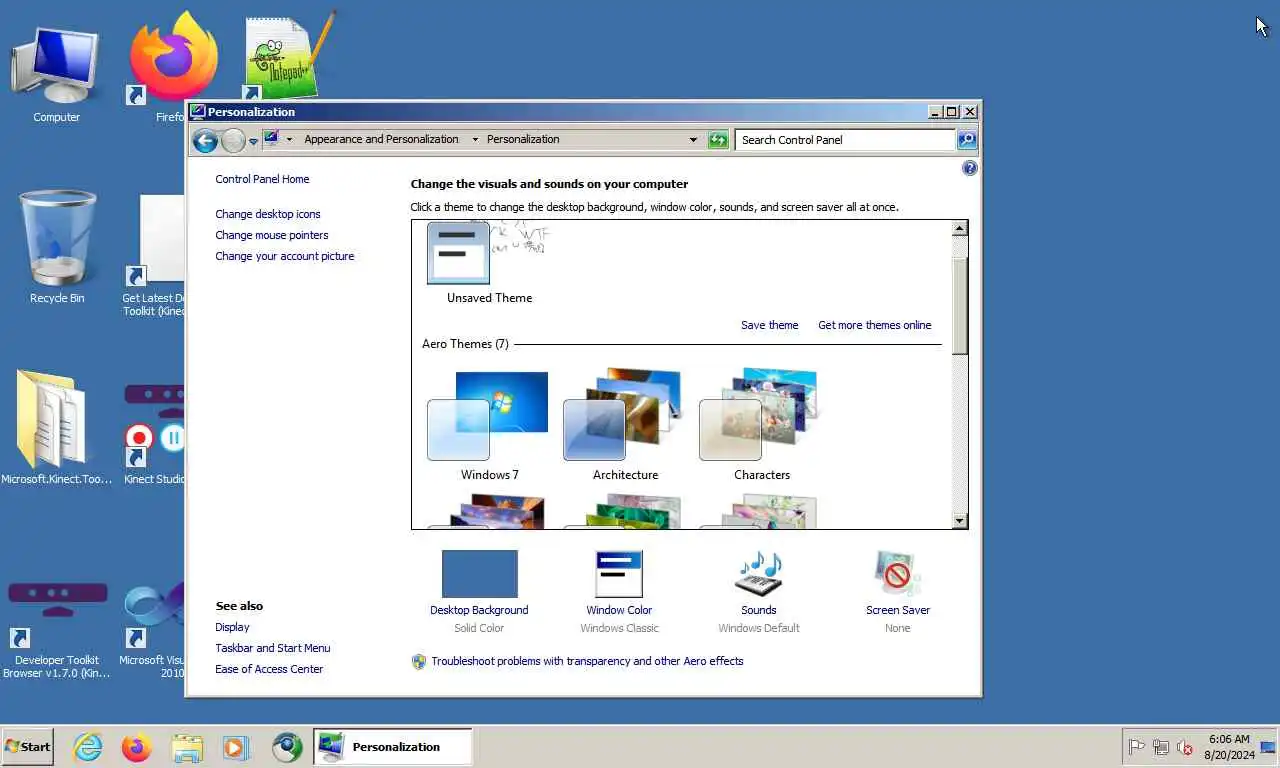1280x768 pixels.
Task: Select the Characters theme
Action: coord(761,425)
